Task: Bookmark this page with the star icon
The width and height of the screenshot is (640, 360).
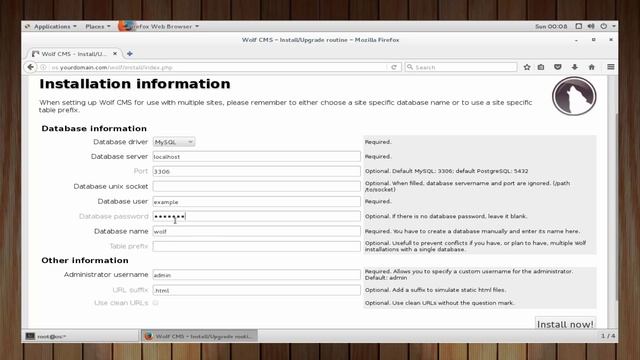Action: point(527,67)
